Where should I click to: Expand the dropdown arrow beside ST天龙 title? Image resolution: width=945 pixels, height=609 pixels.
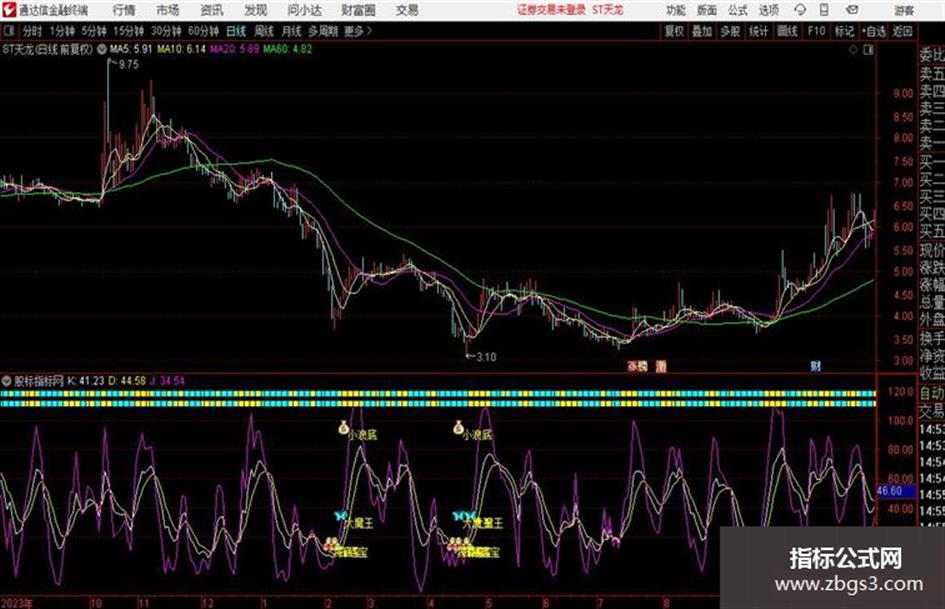(x=102, y=49)
